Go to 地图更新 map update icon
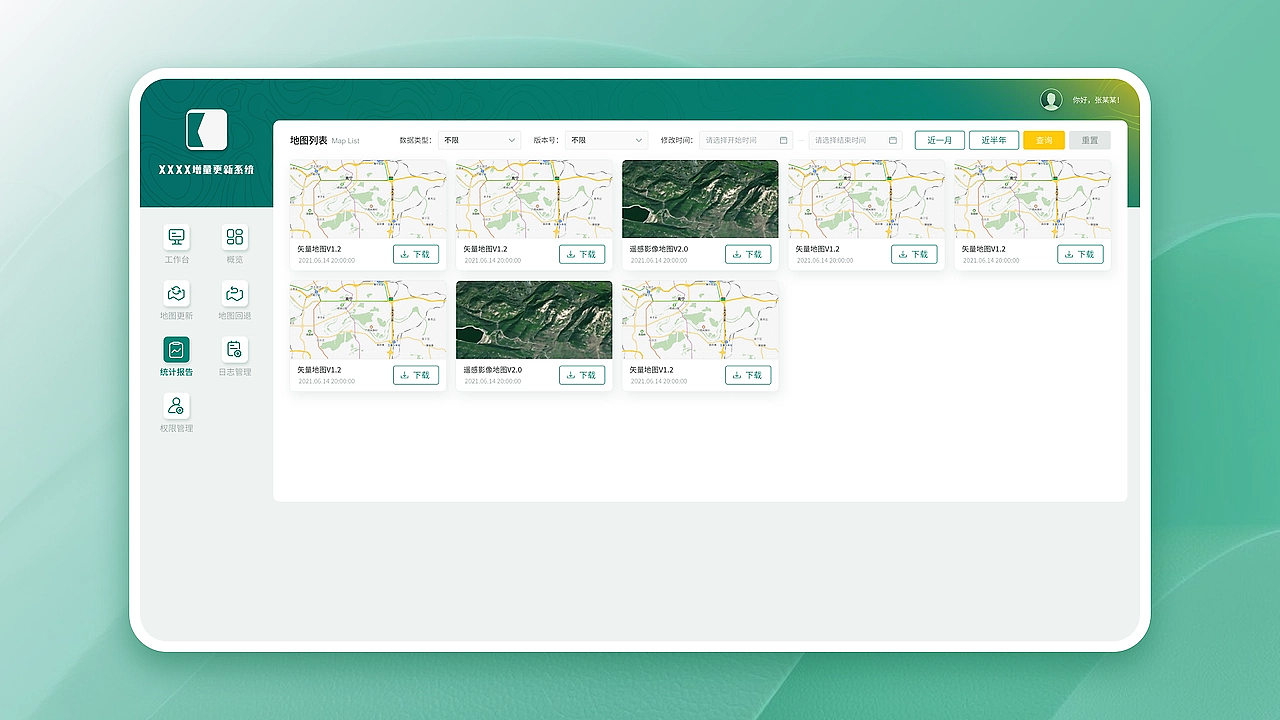 [177, 293]
